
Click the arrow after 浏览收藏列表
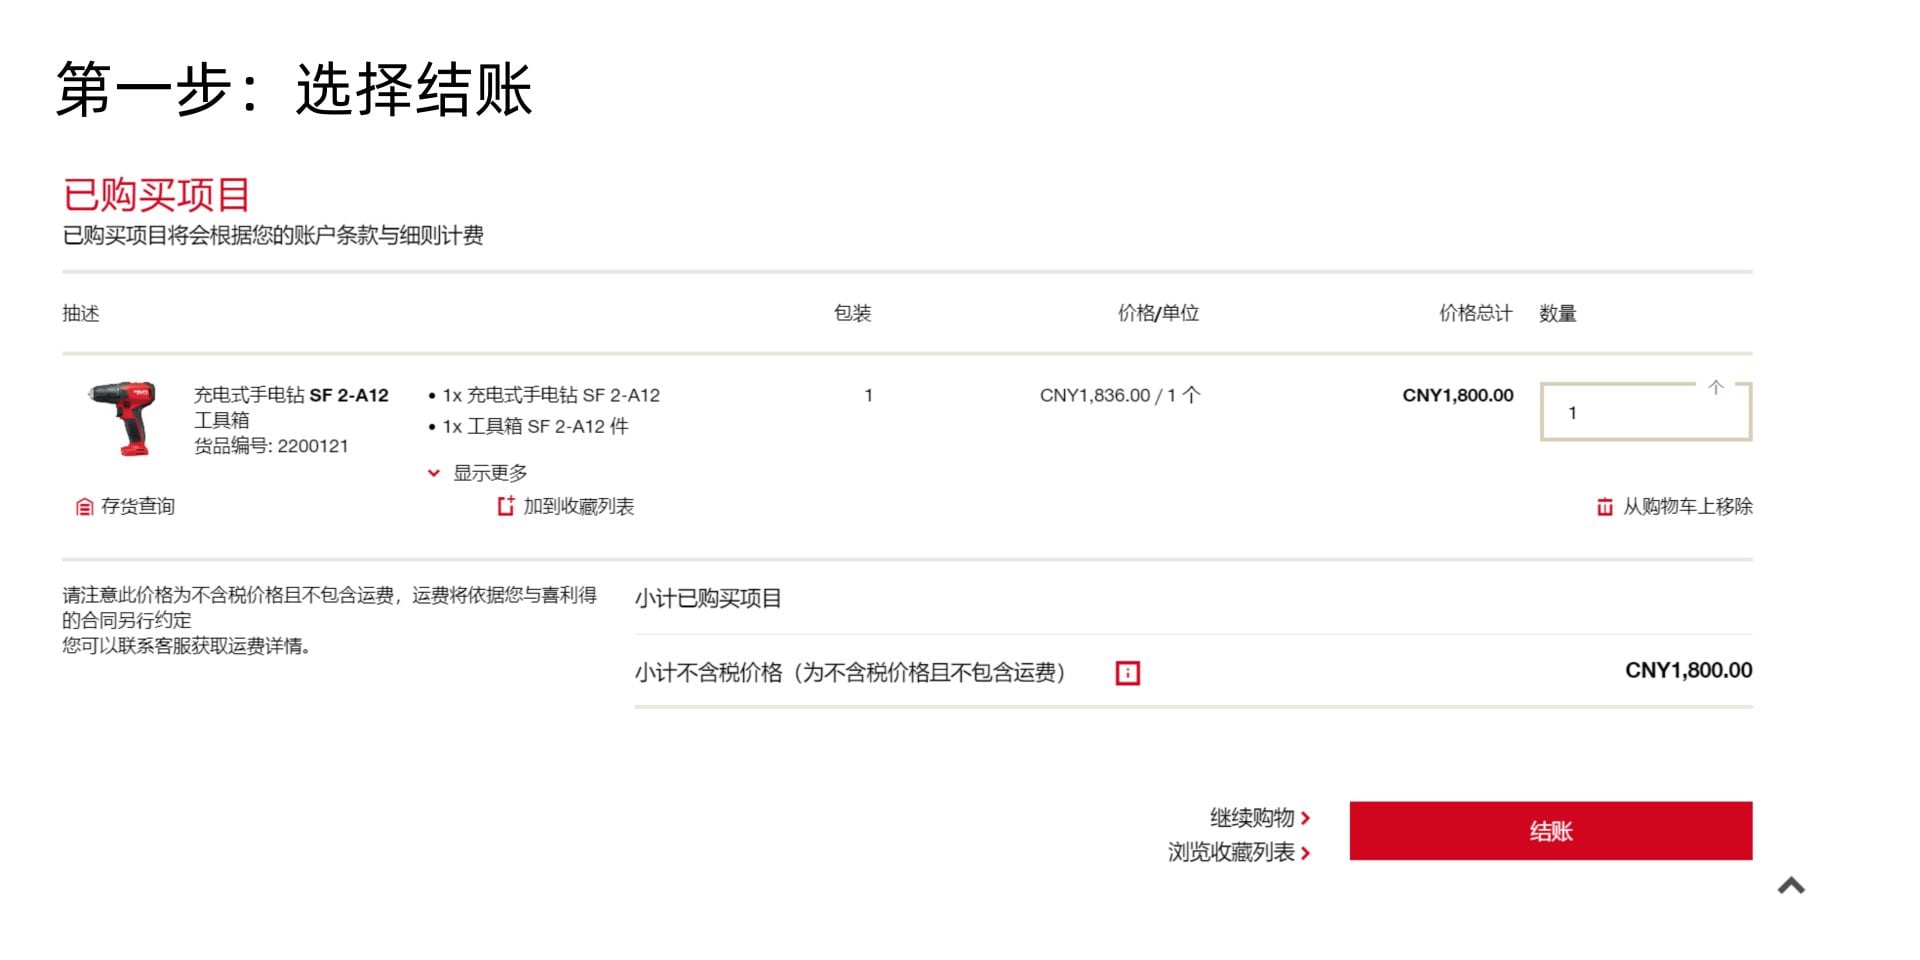pyautogui.click(x=1307, y=852)
